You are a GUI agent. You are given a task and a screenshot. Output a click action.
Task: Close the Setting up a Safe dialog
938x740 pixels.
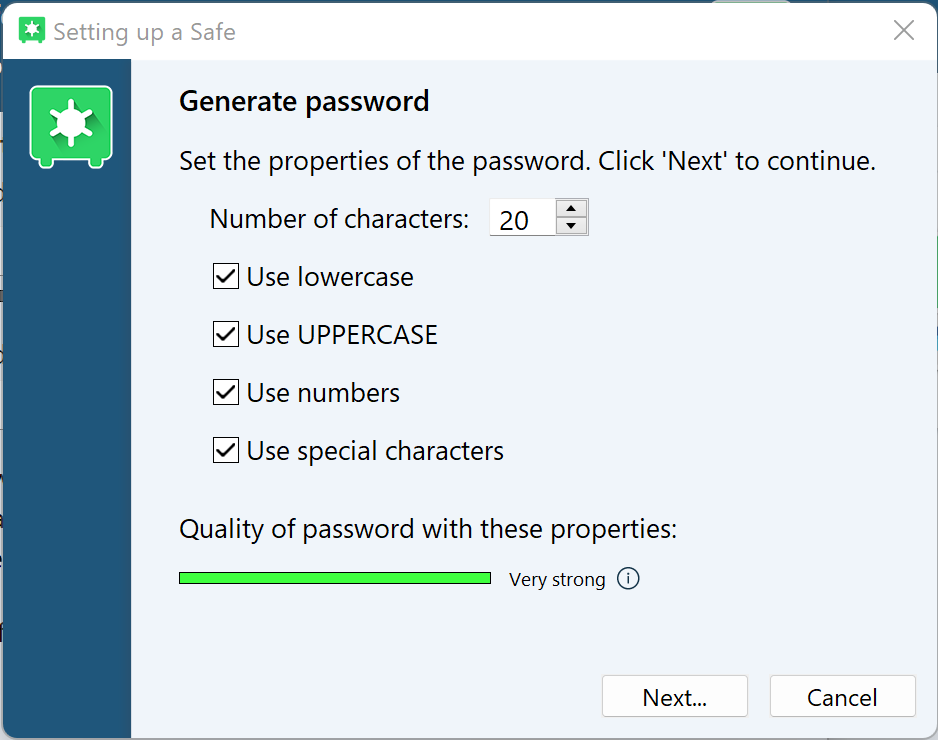(904, 30)
